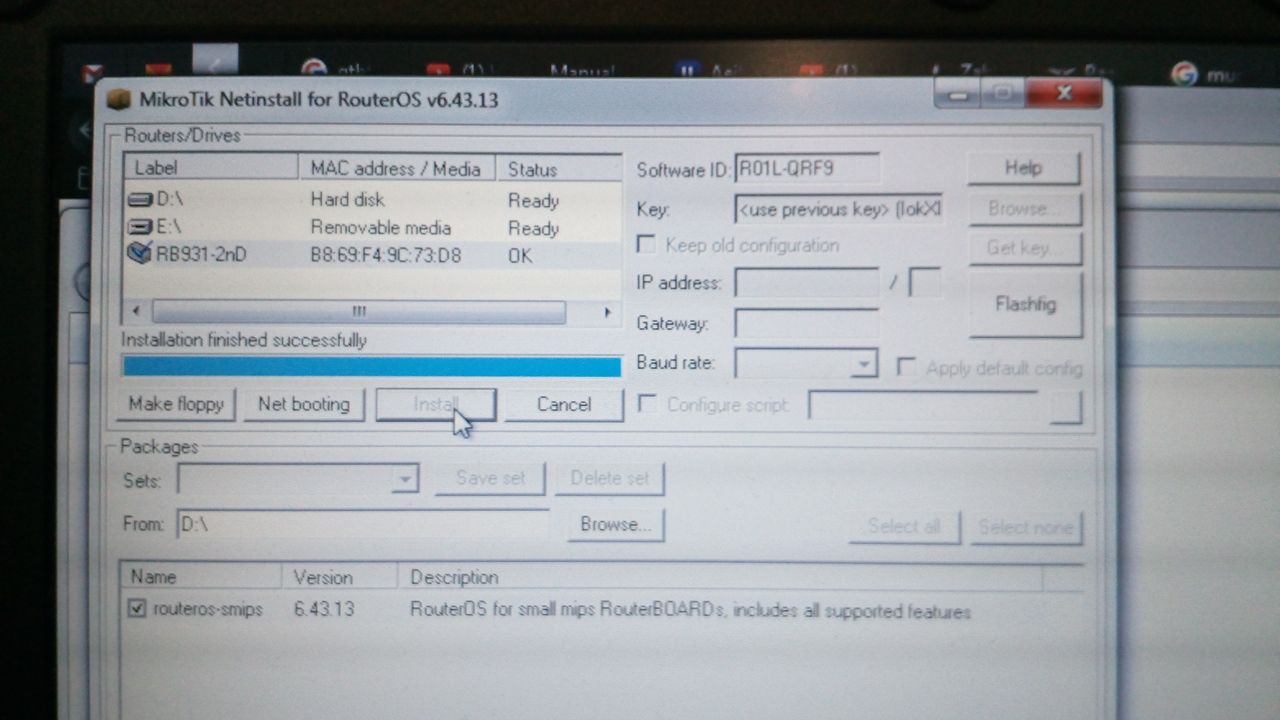Enable Apply default config checkbox
The height and width of the screenshot is (720, 1280).
click(906, 367)
